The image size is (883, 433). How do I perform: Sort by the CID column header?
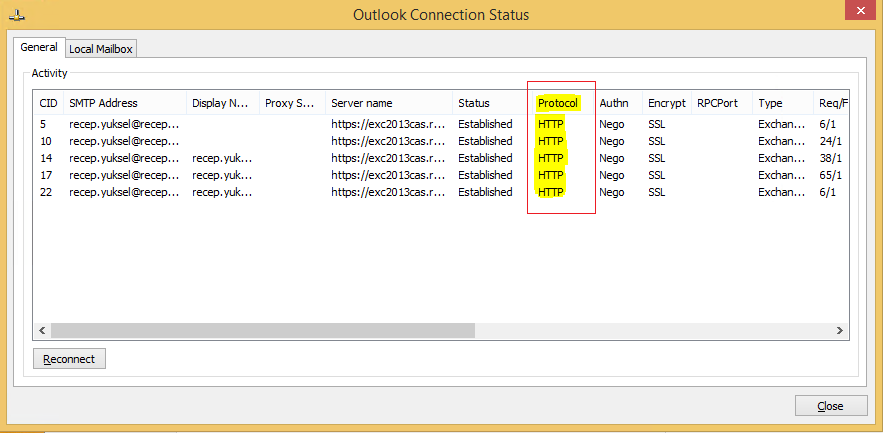click(48, 103)
